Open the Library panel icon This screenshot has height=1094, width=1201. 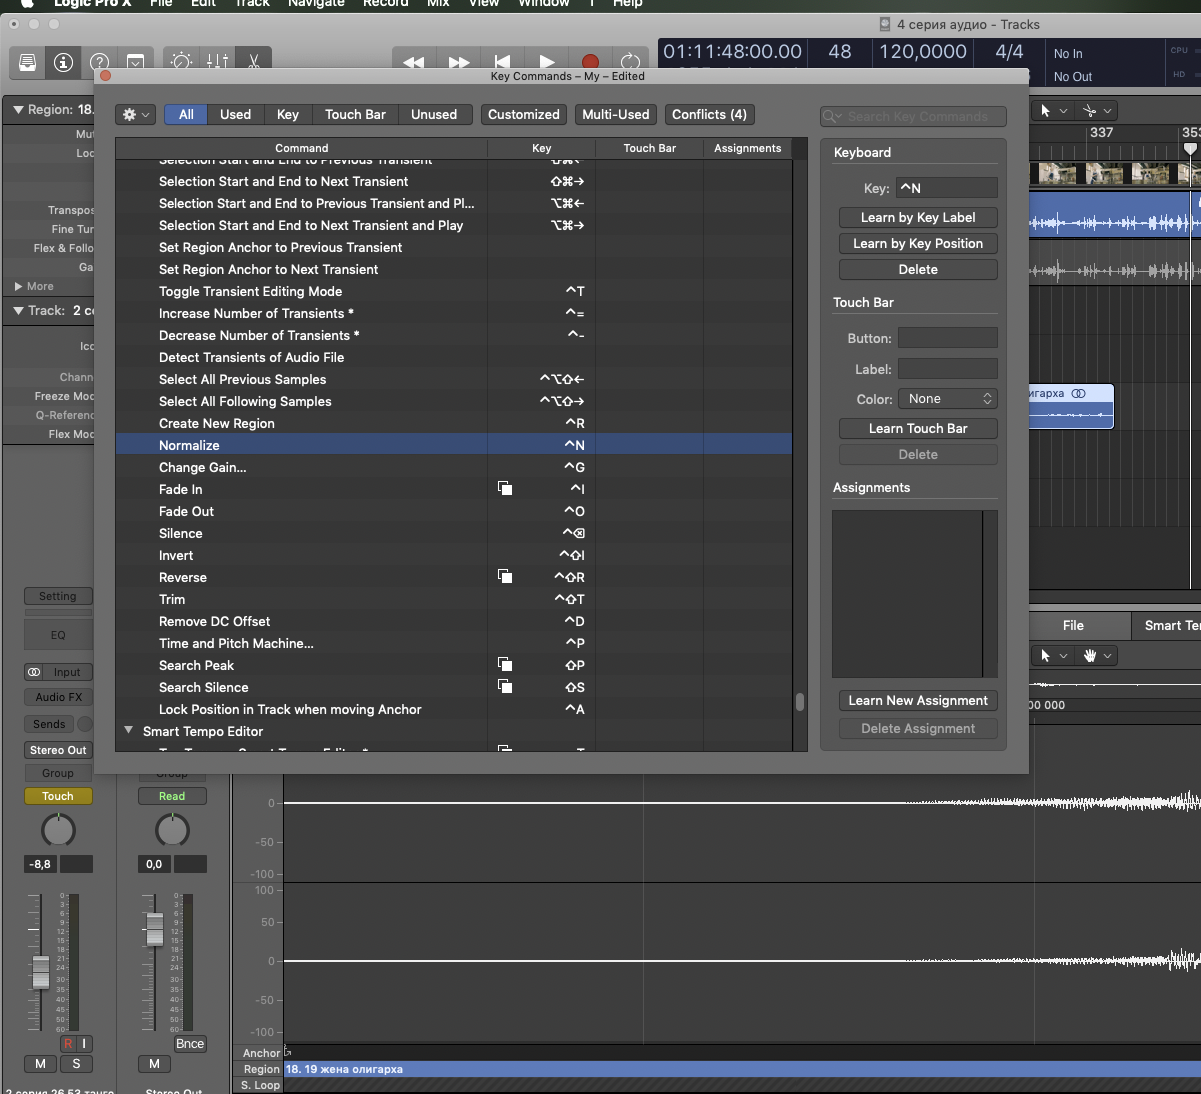(28, 62)
